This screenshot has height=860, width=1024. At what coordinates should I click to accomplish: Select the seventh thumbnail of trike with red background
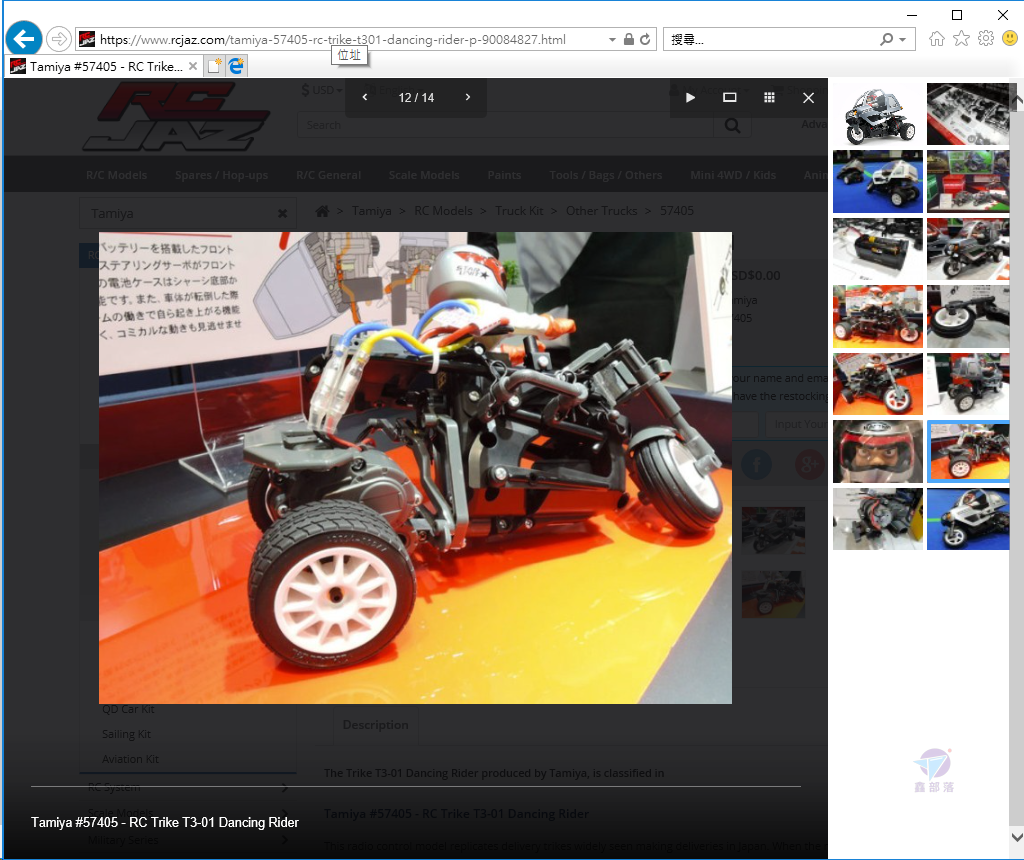[878, 316]
